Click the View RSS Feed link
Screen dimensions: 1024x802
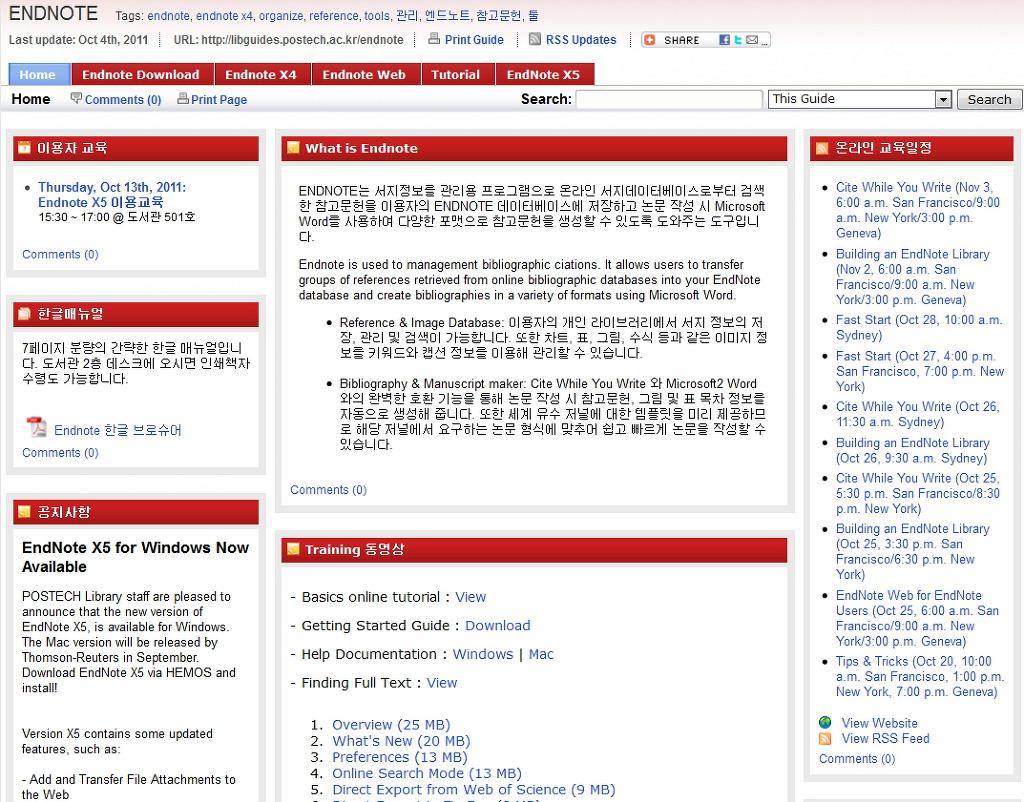pyautogui.click(x=885, y=739)
